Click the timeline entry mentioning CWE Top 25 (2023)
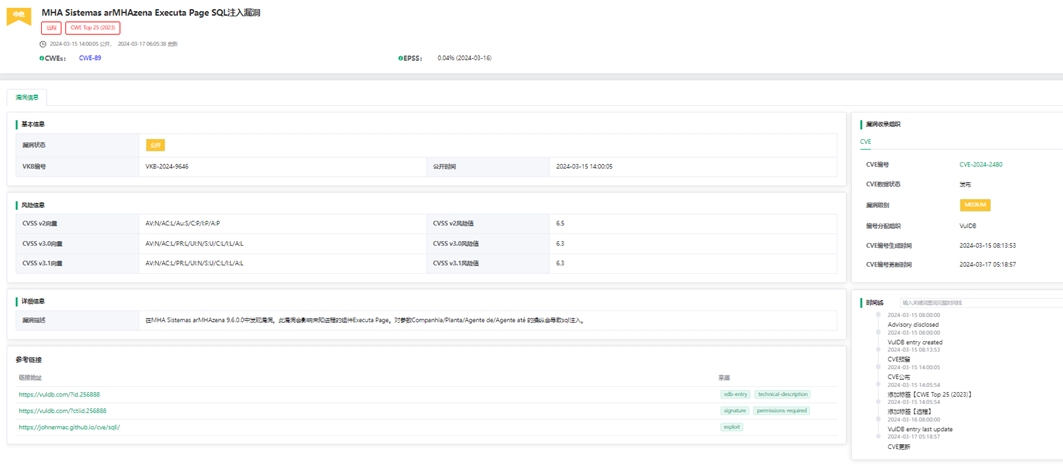This screenshot has height=464, width=1063. click(930, 394)
